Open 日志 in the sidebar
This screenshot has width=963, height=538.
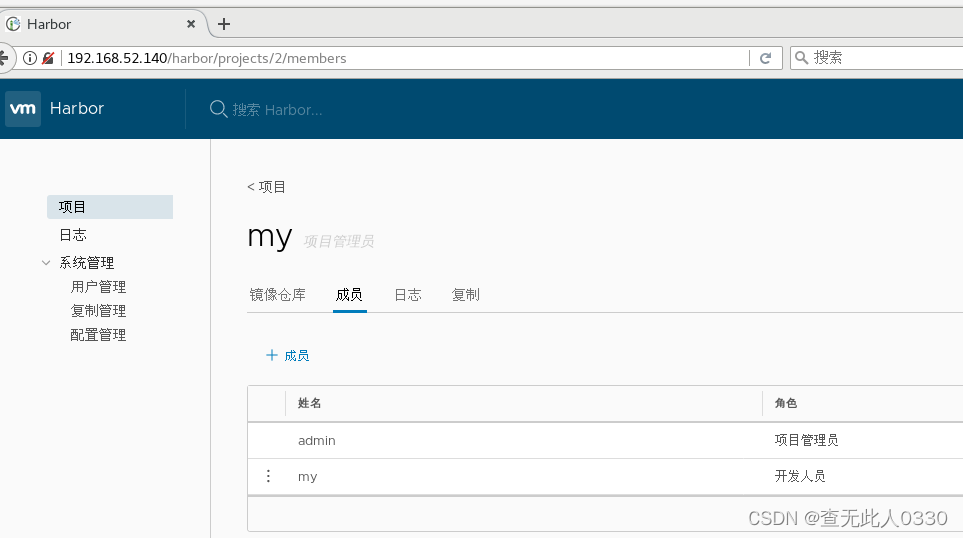click(x=73, y=235)
